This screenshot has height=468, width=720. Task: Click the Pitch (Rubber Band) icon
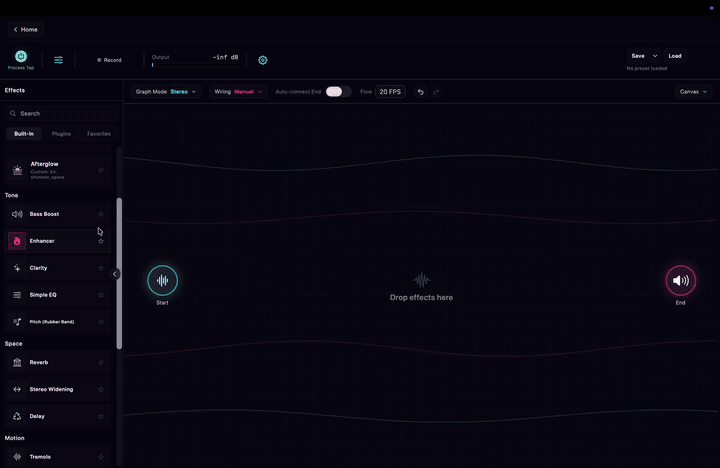pyautogui.click(x=17, y=321)
